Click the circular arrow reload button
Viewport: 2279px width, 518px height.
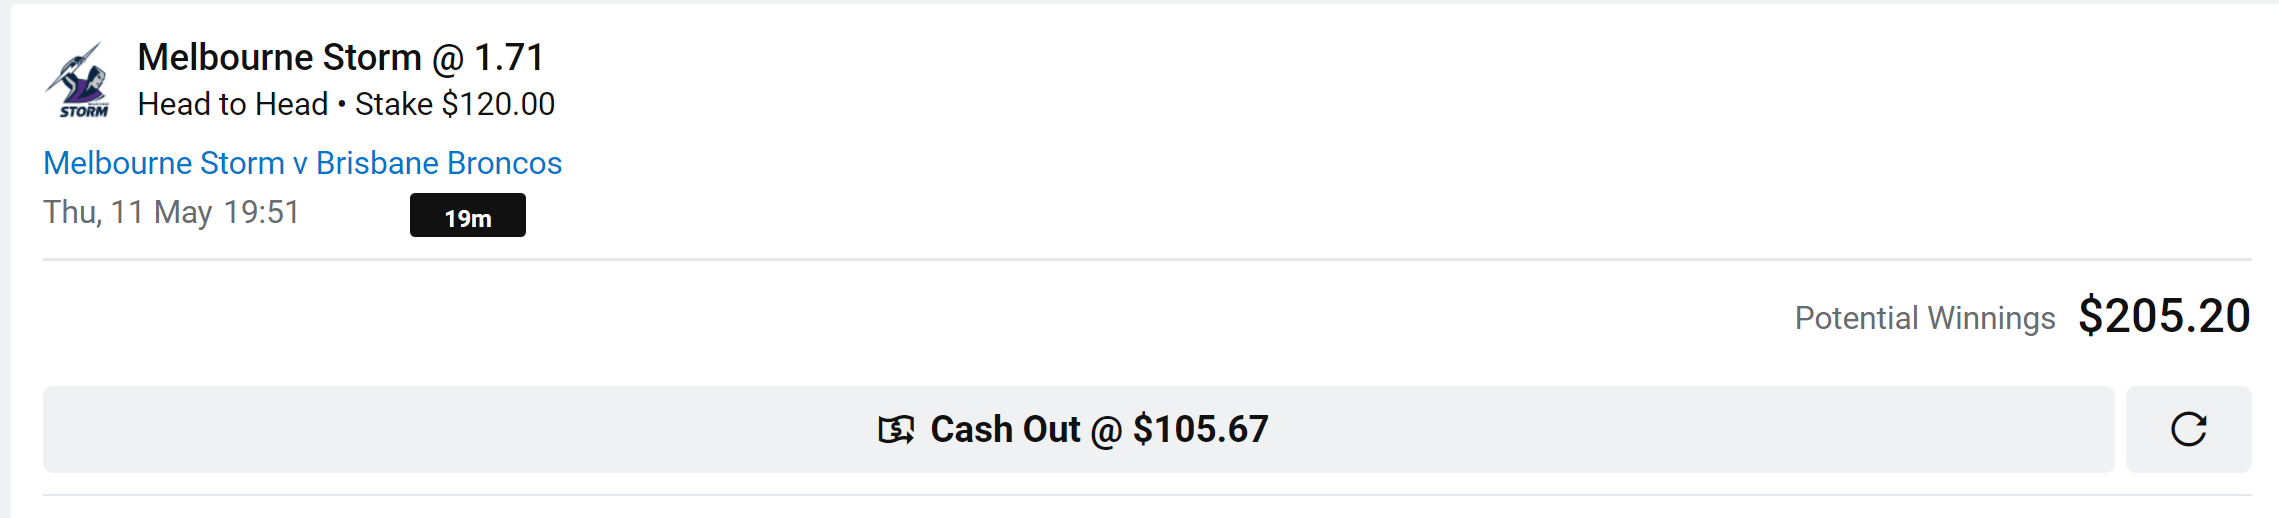pos(2188,429)
